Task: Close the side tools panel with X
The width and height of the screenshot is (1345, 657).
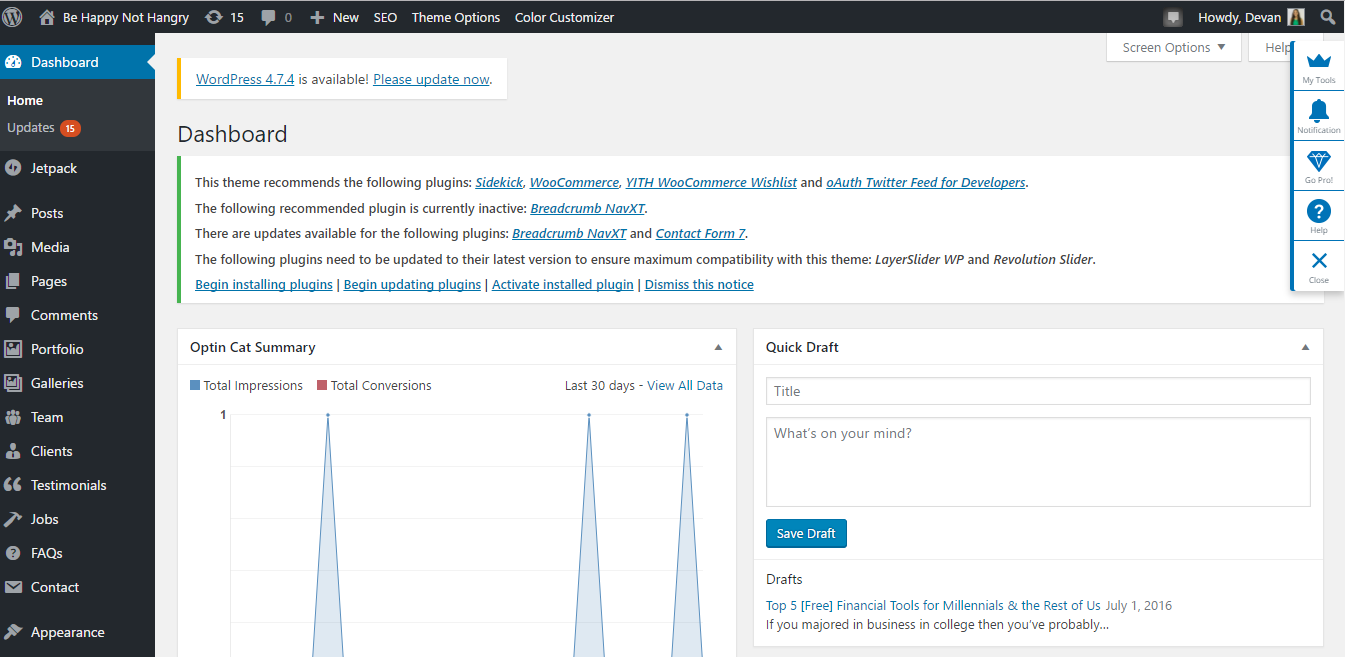Action: [1318, 261]
